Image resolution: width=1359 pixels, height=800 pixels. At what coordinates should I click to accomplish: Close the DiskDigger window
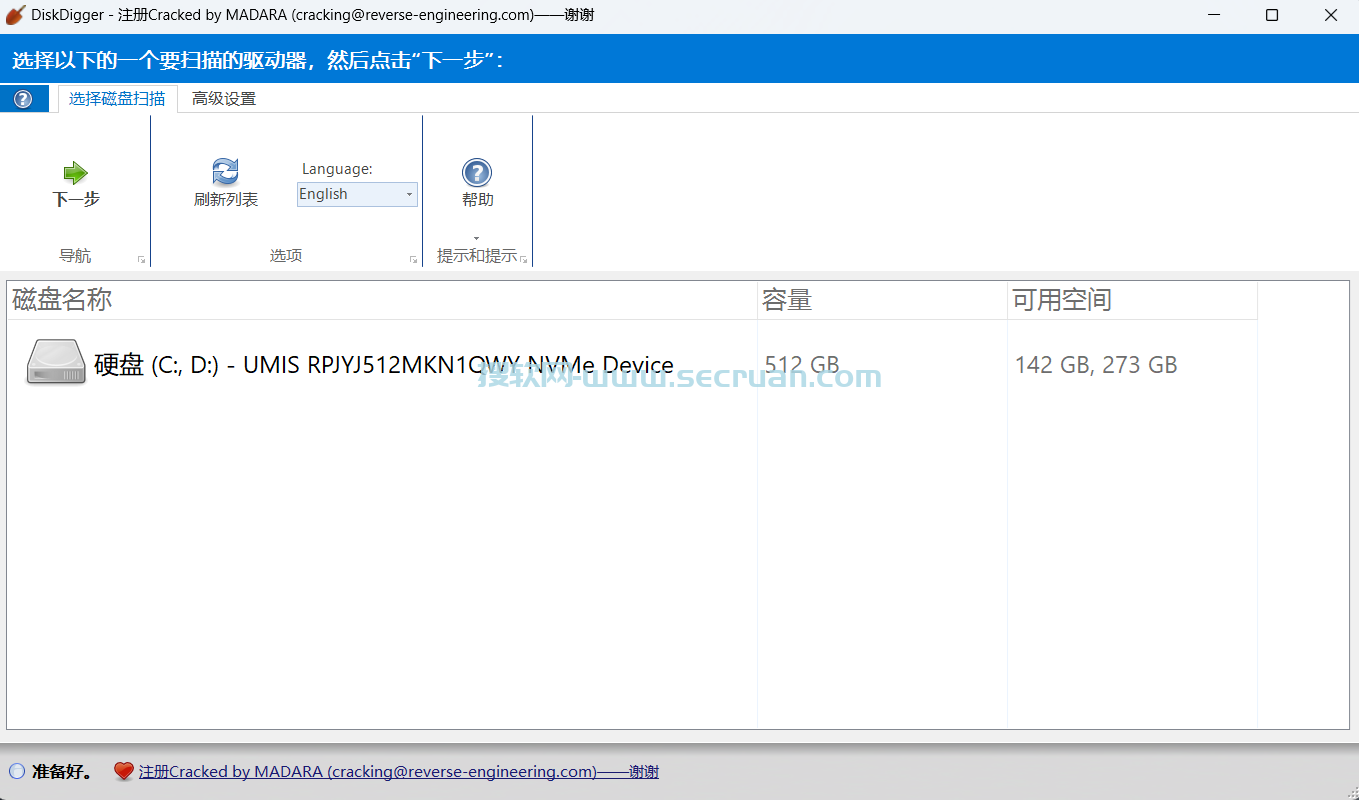point(1331,15)
